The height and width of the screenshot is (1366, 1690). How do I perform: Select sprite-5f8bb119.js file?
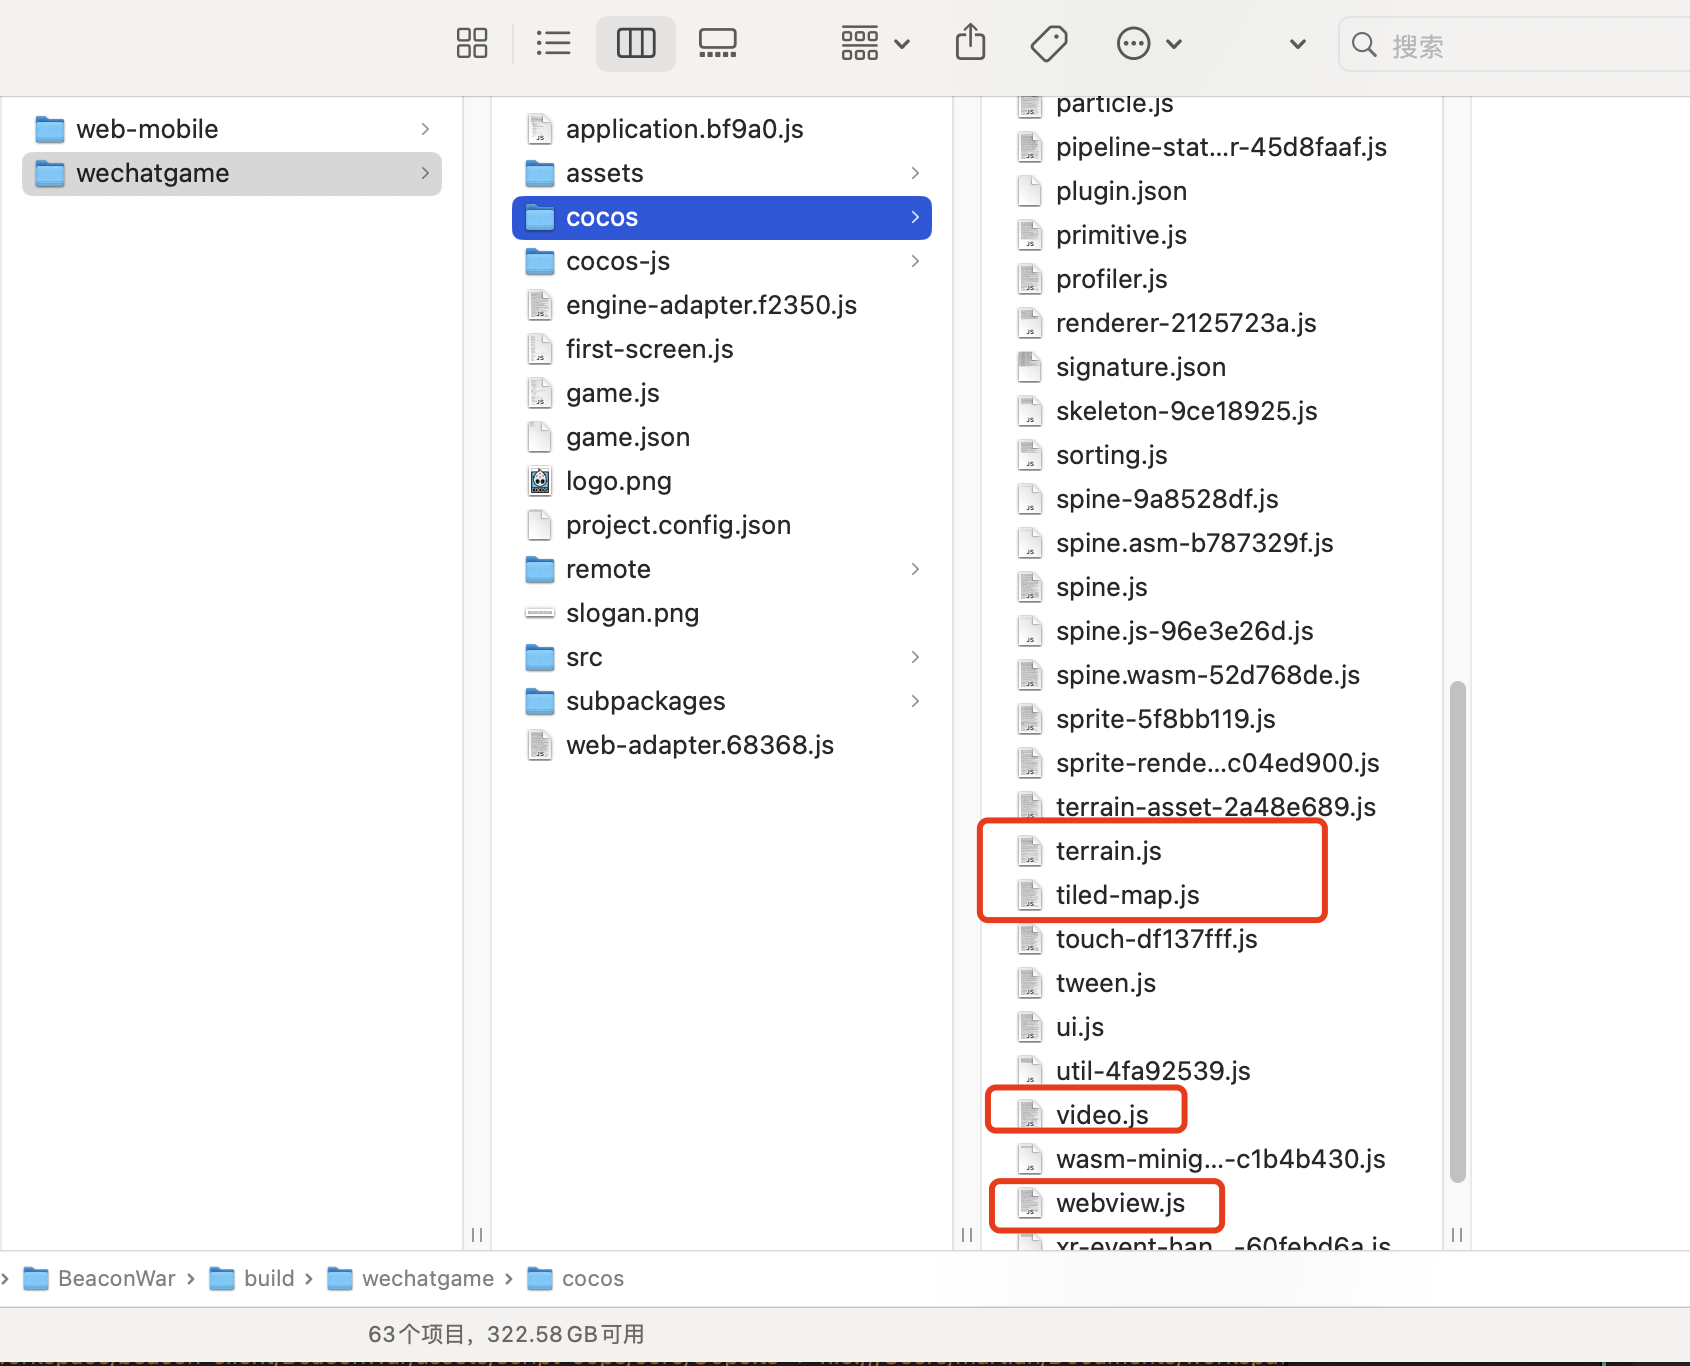point(1212,719)
